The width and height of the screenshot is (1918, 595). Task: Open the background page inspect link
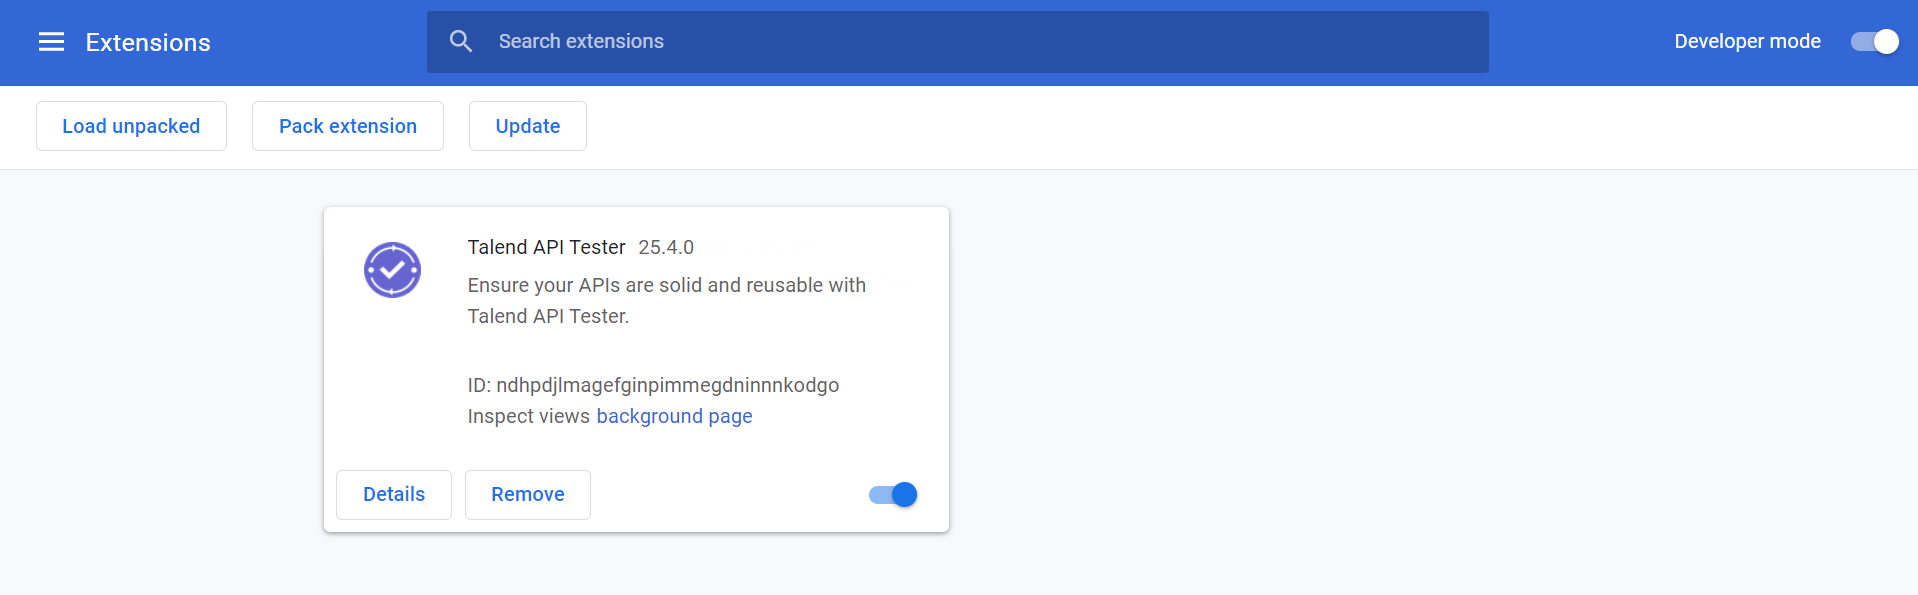(x=674, y=416)
